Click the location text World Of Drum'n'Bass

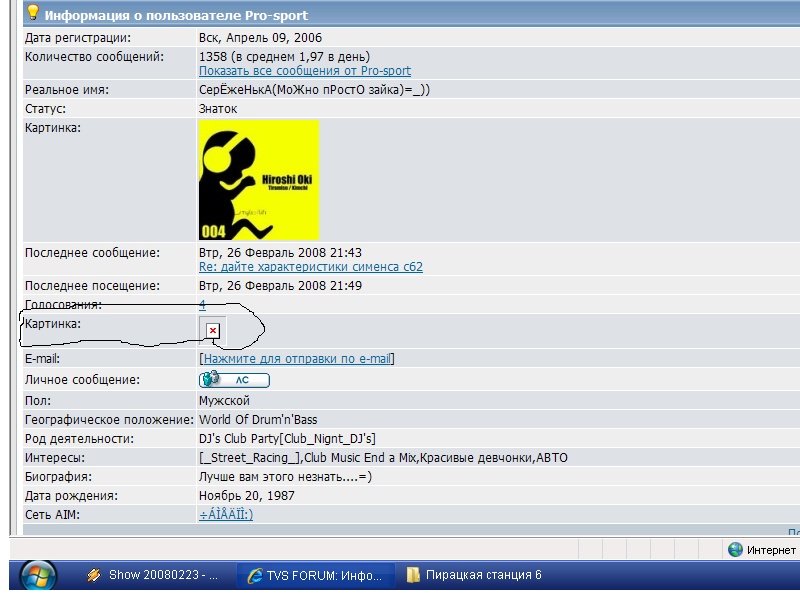257,419
